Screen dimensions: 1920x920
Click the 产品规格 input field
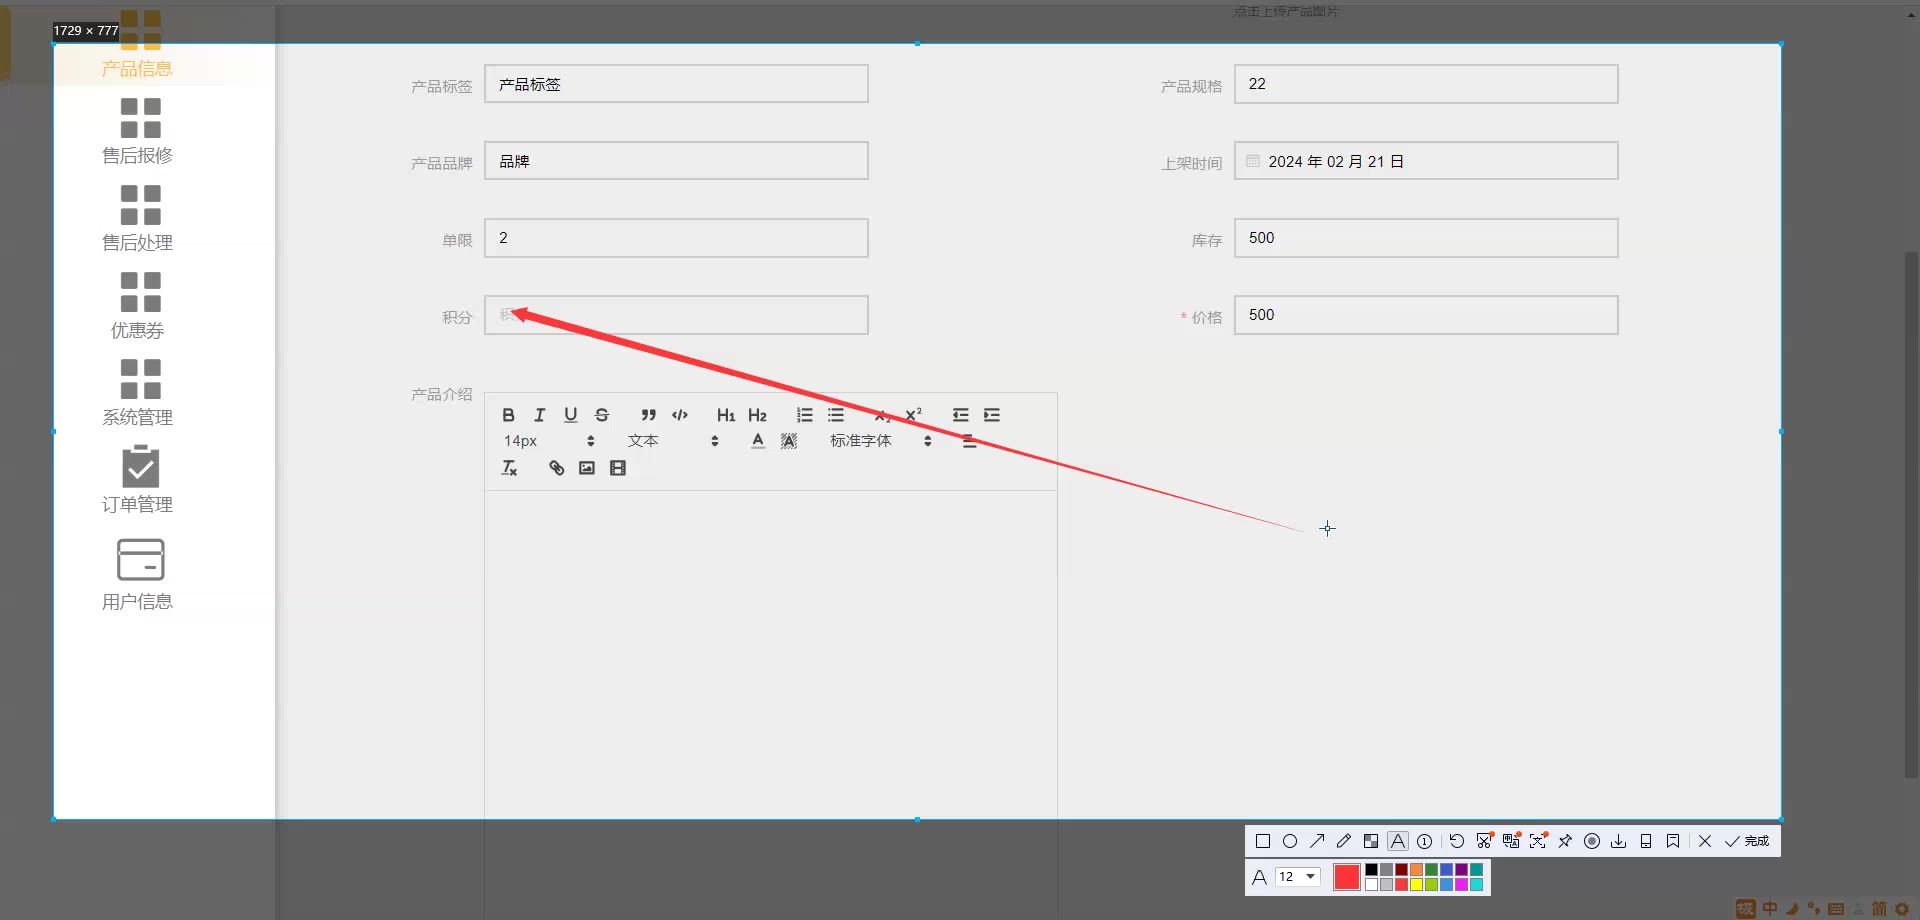[x=1426, y=84]
